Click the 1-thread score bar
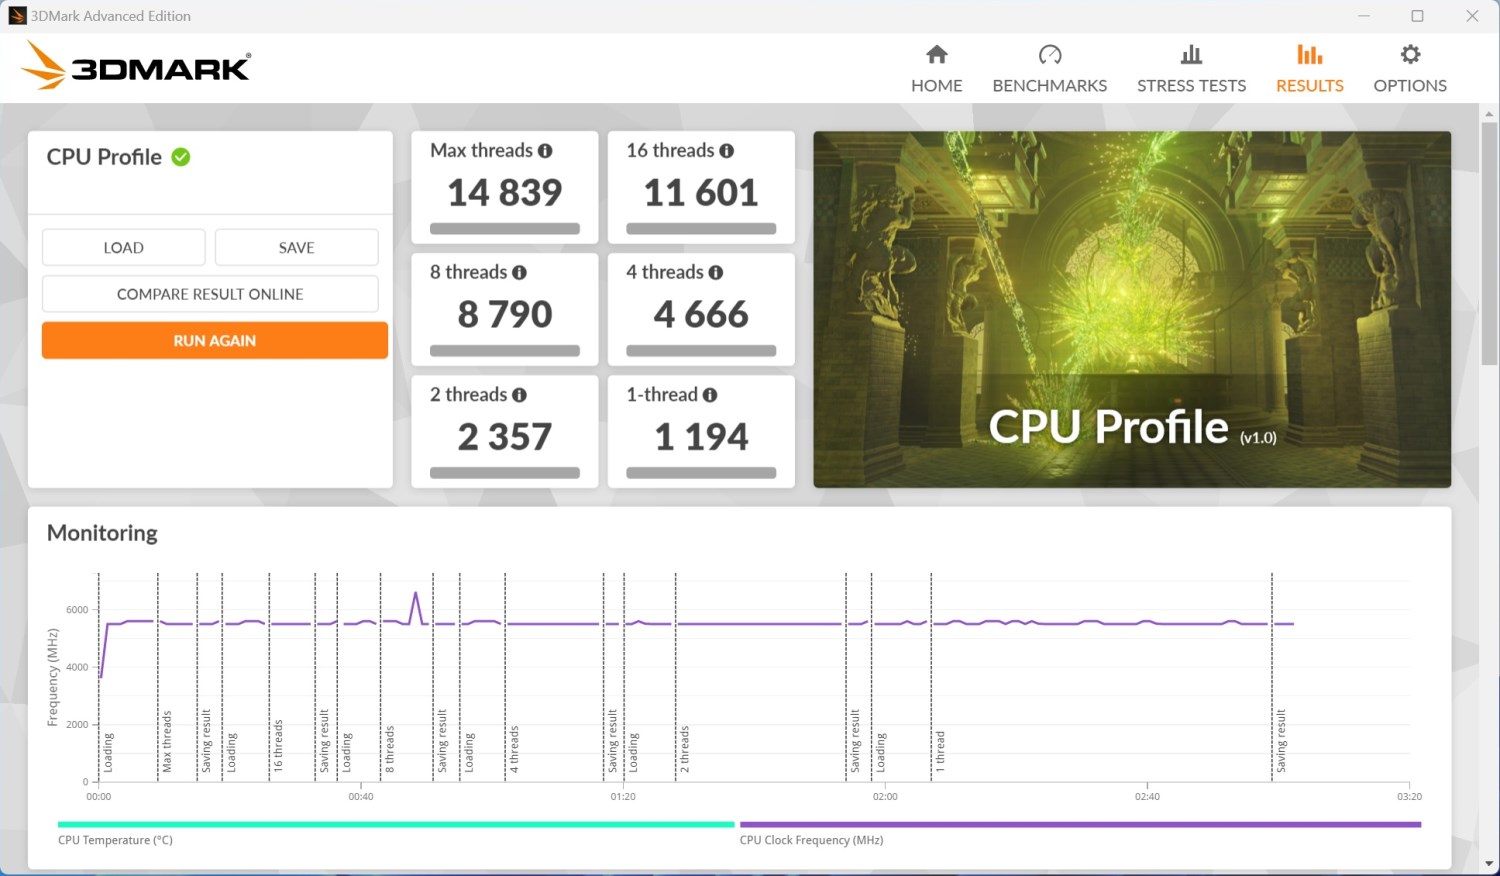 point(701,473)
